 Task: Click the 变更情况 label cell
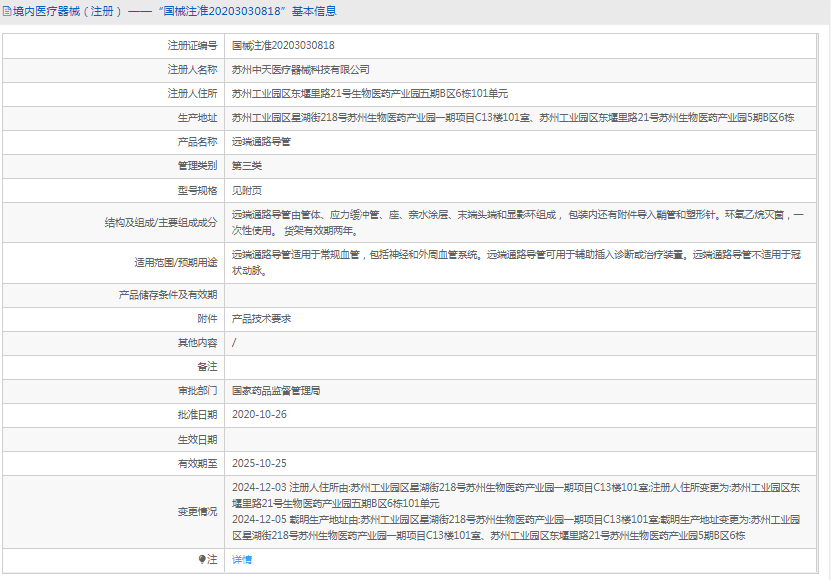point(113,512)
